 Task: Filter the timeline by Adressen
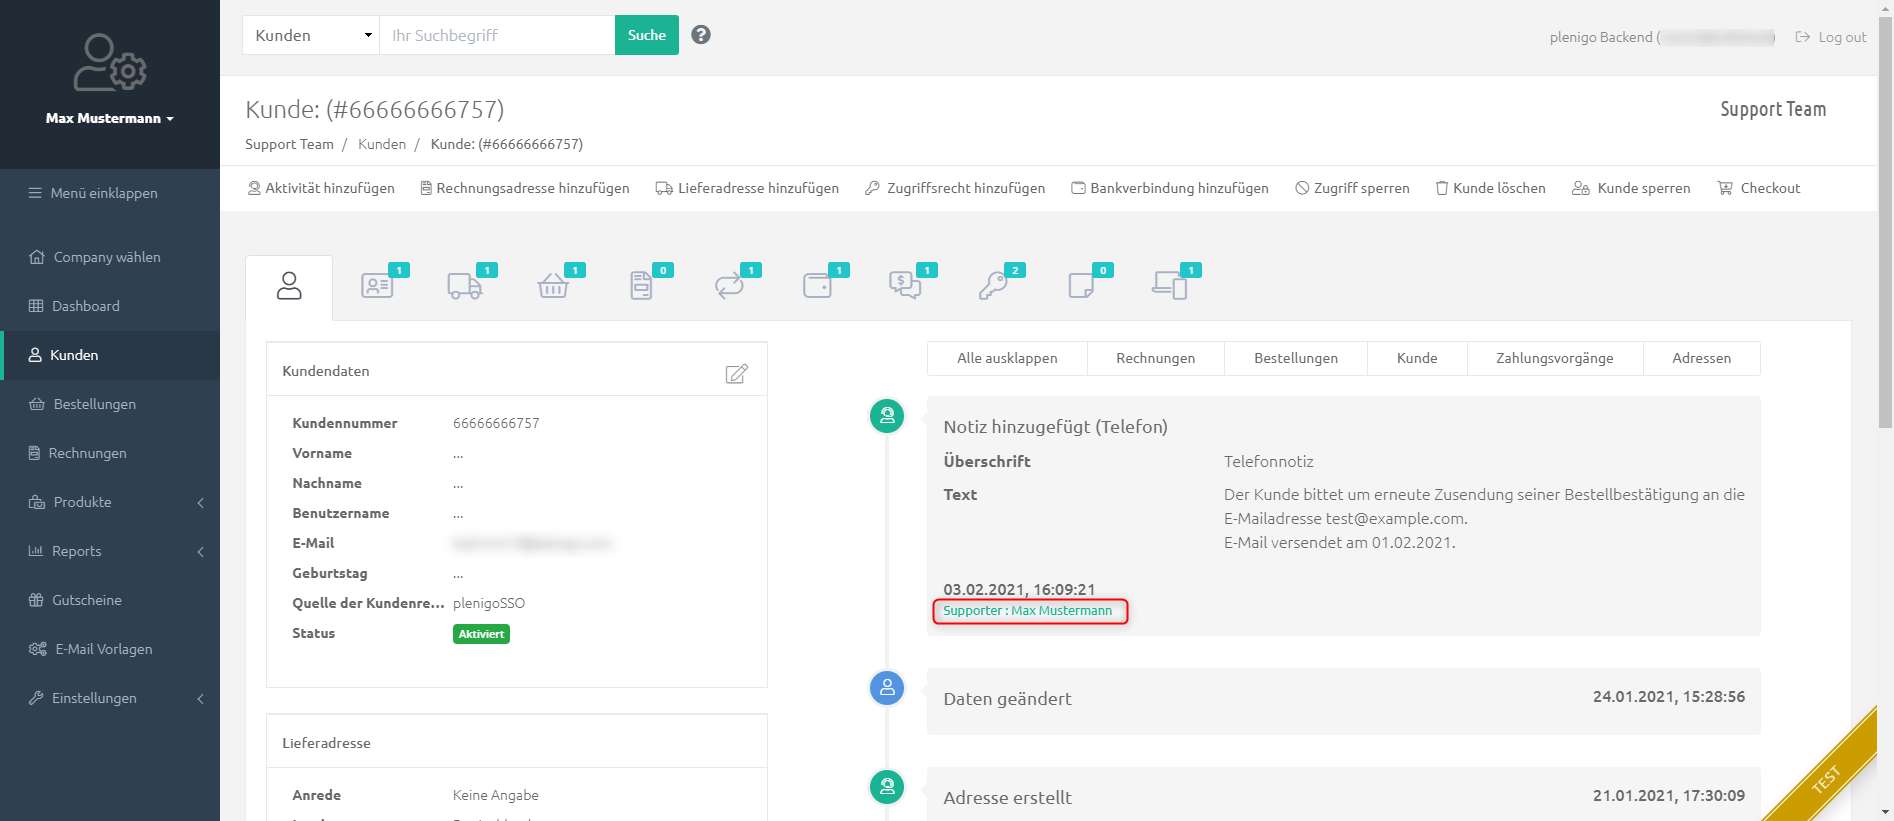coord(1701,358)
